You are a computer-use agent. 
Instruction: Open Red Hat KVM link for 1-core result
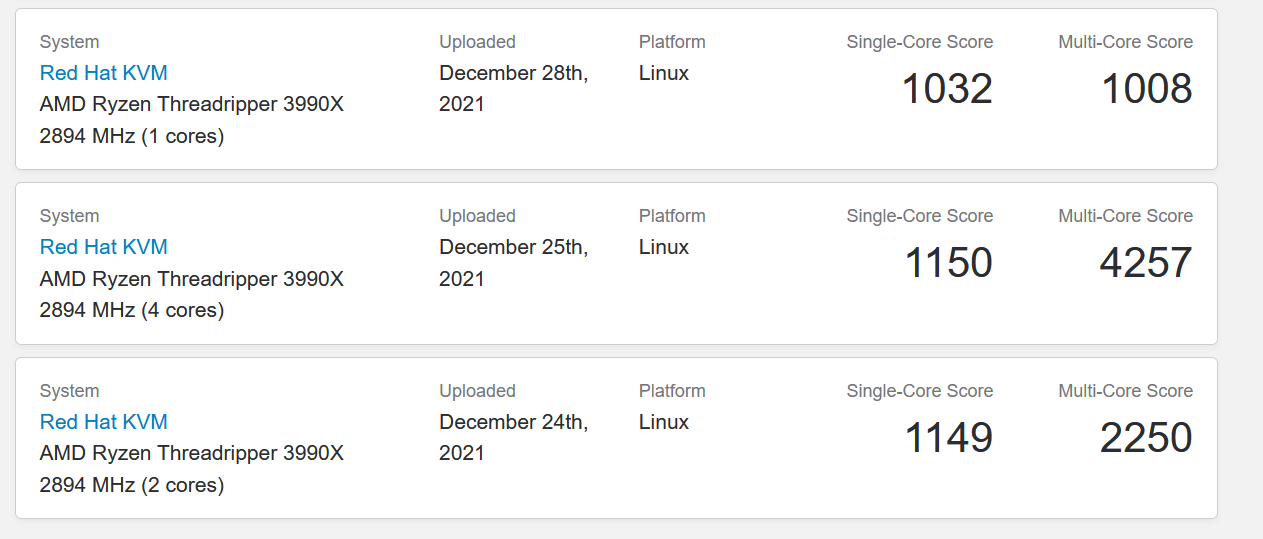tap(103, 73)
